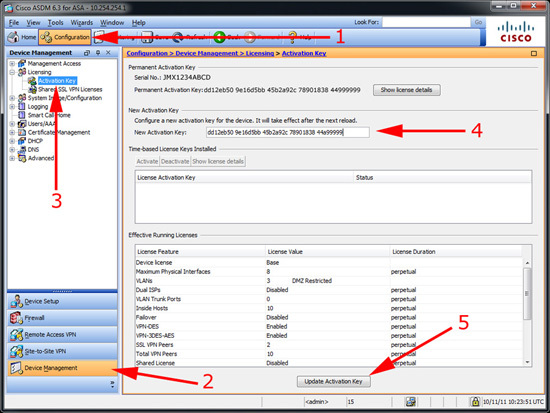
Task: Click Update Activation Key button
Action: [333, 381]
